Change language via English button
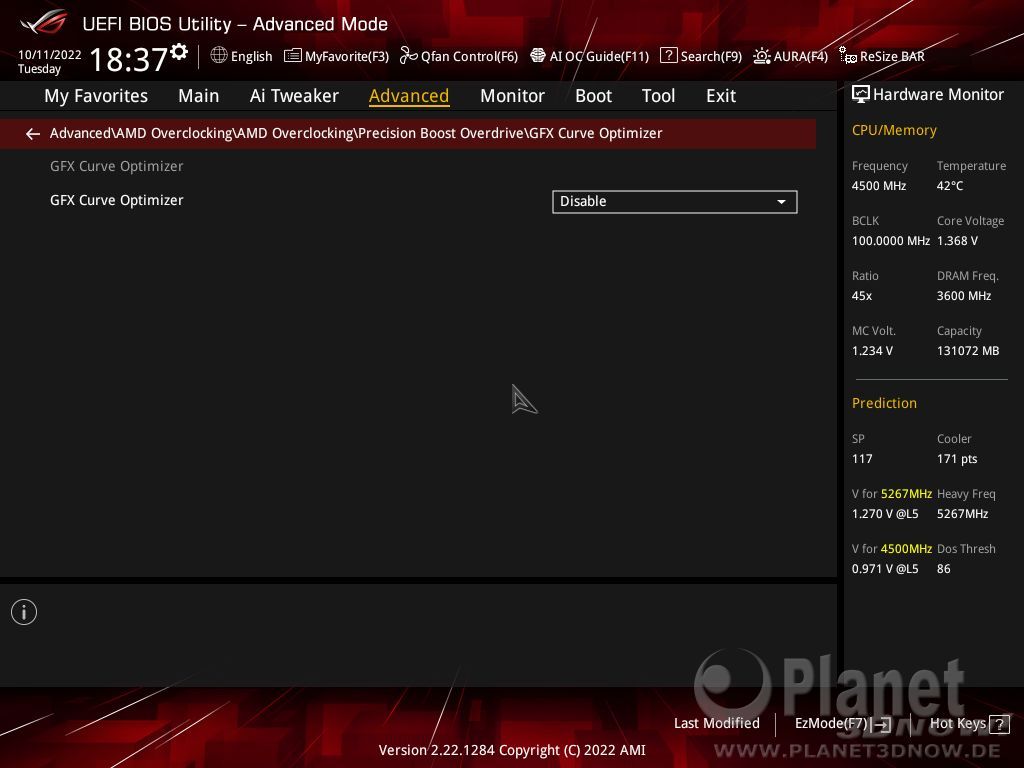Screen dimensions: 1024x768 click(x=242, y=56)
